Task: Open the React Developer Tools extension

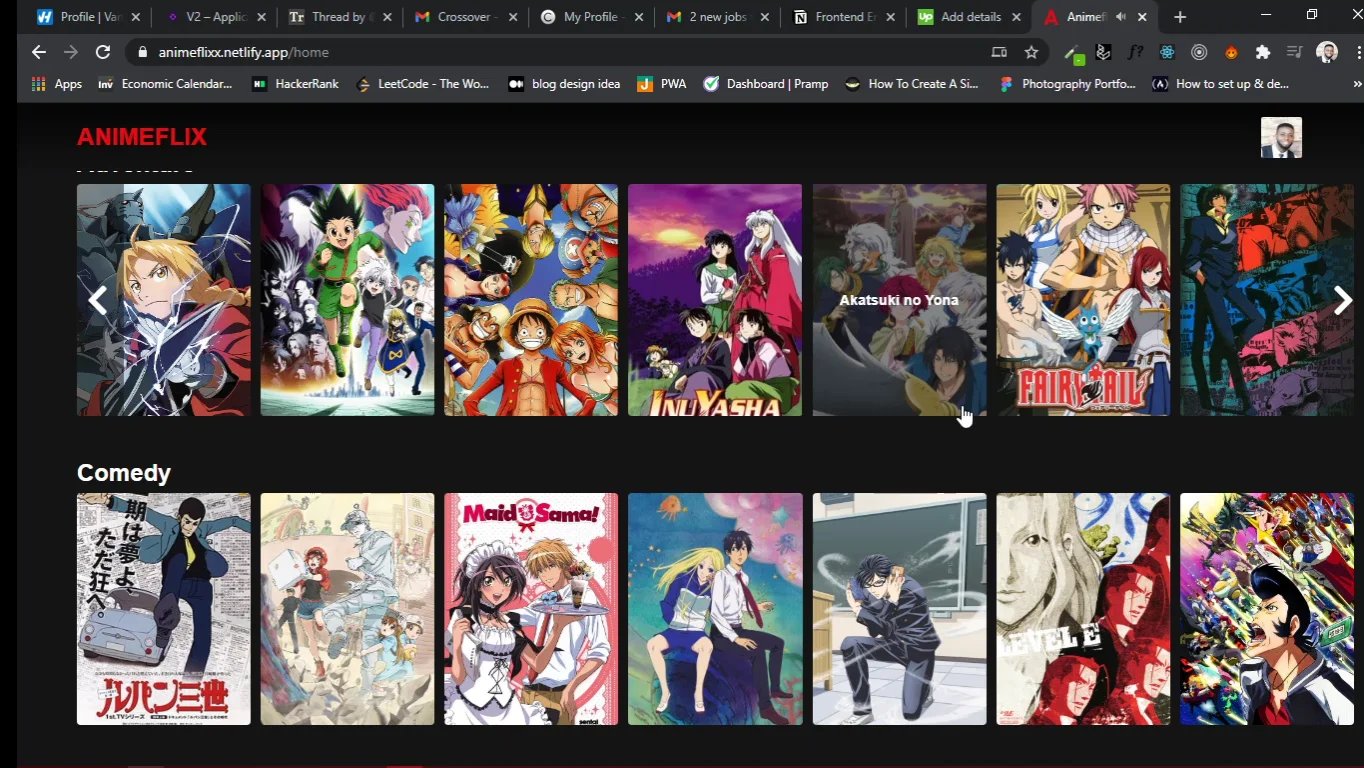Action: pos(1167,52)
